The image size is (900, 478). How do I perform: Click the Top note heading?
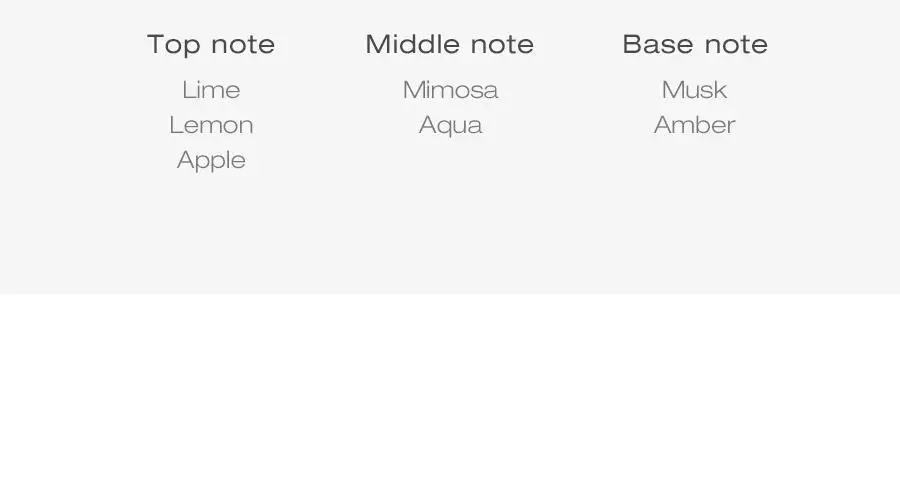tap(211, 45)
